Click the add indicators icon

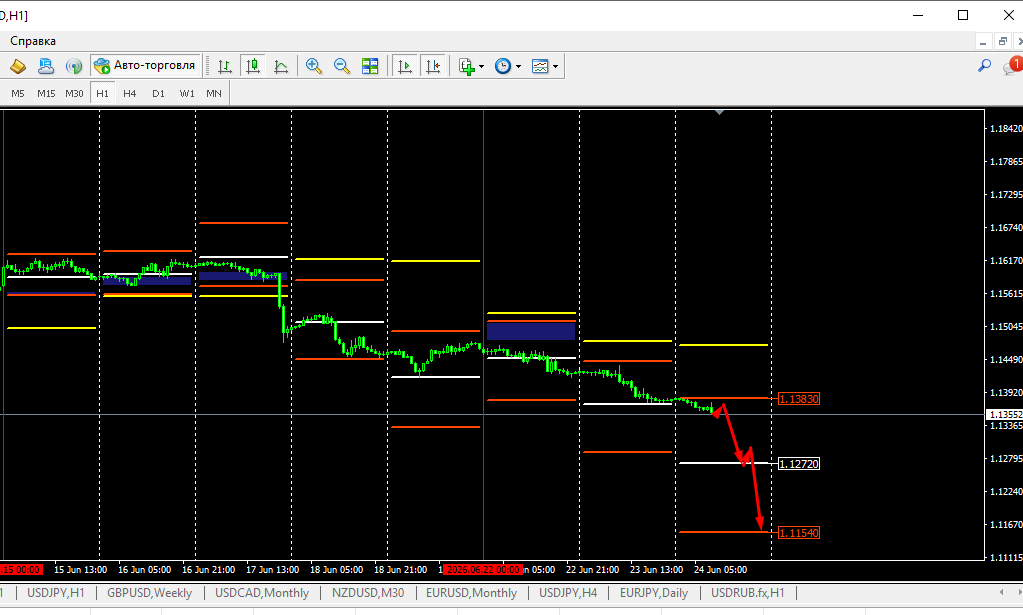(466, 66)
